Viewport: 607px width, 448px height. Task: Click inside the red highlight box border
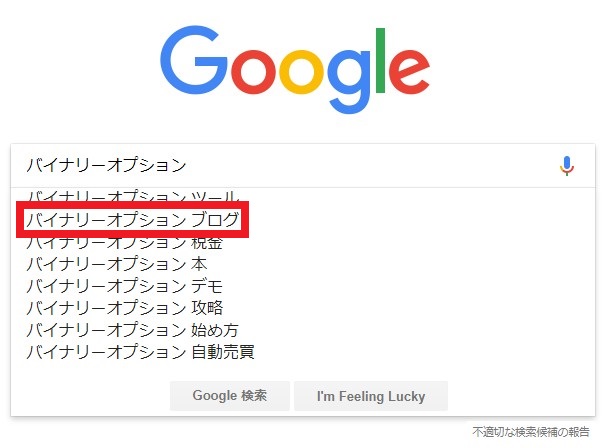132,220
